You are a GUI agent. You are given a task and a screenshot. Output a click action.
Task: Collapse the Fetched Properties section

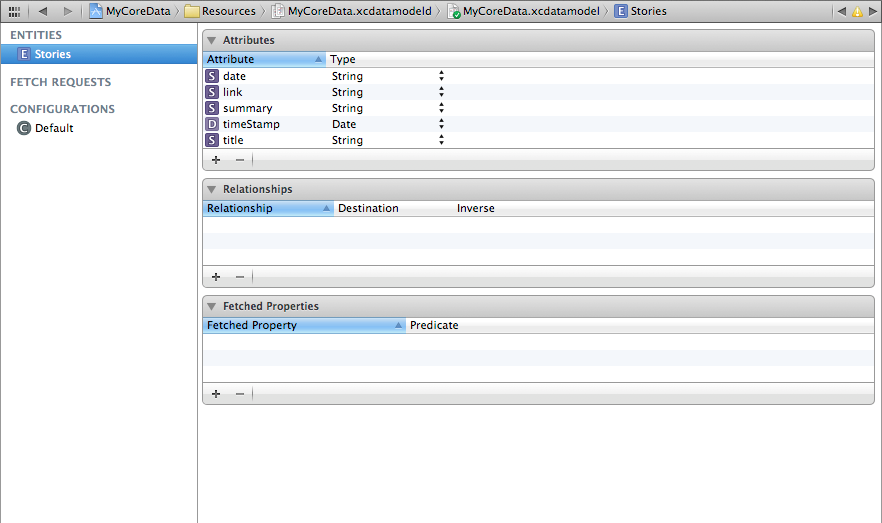click(x=212, y=306)
